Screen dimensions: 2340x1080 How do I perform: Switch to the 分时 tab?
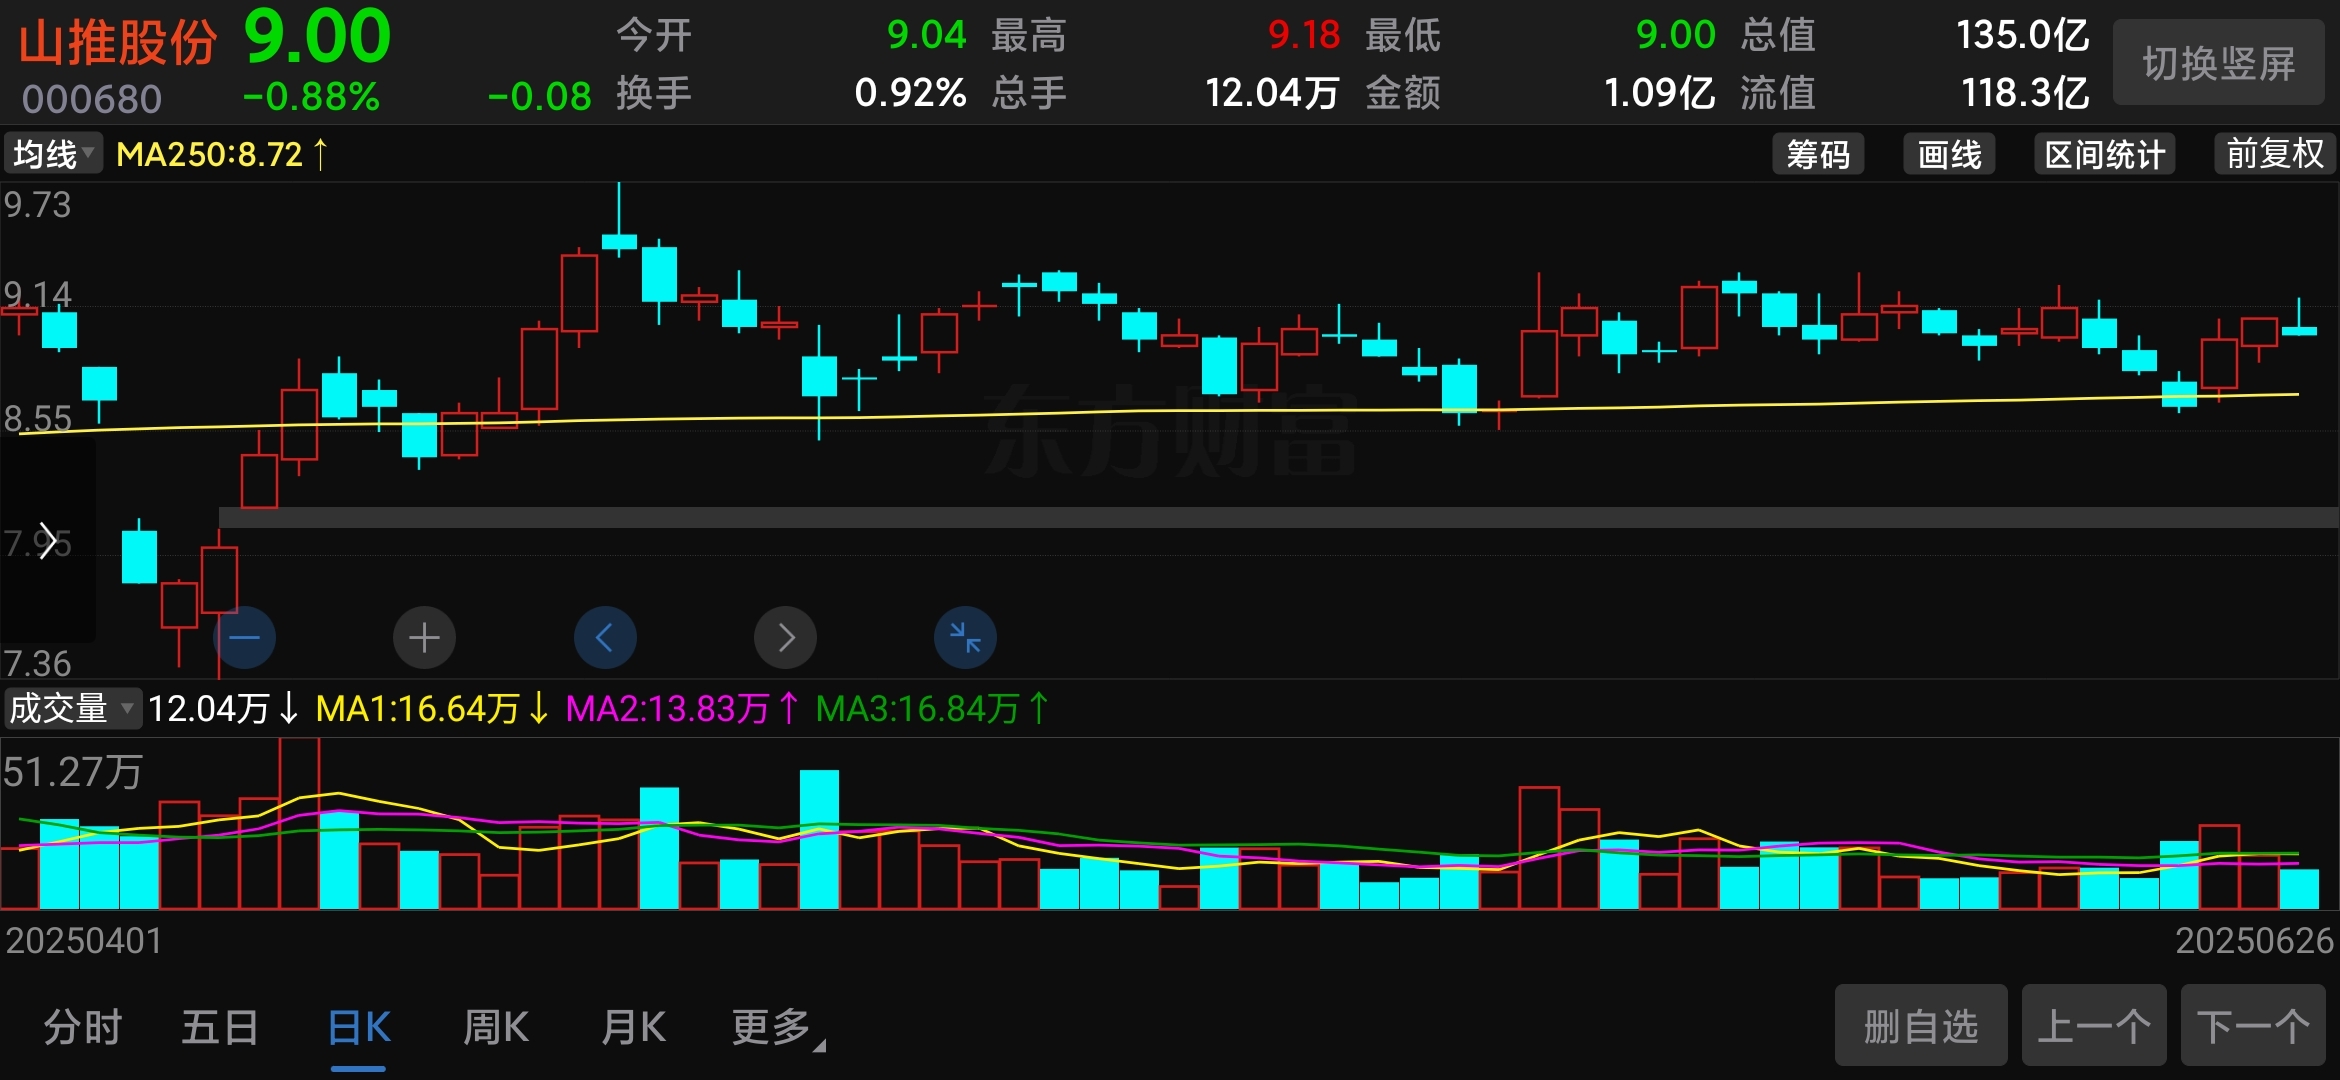[x=83, y=1027]
